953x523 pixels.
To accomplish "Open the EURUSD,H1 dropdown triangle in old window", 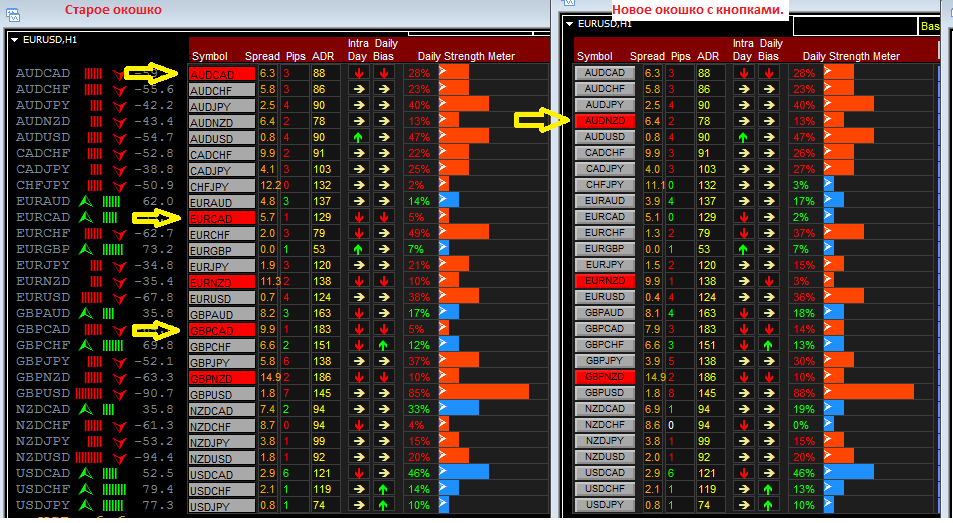I will [x=15, y=40].
